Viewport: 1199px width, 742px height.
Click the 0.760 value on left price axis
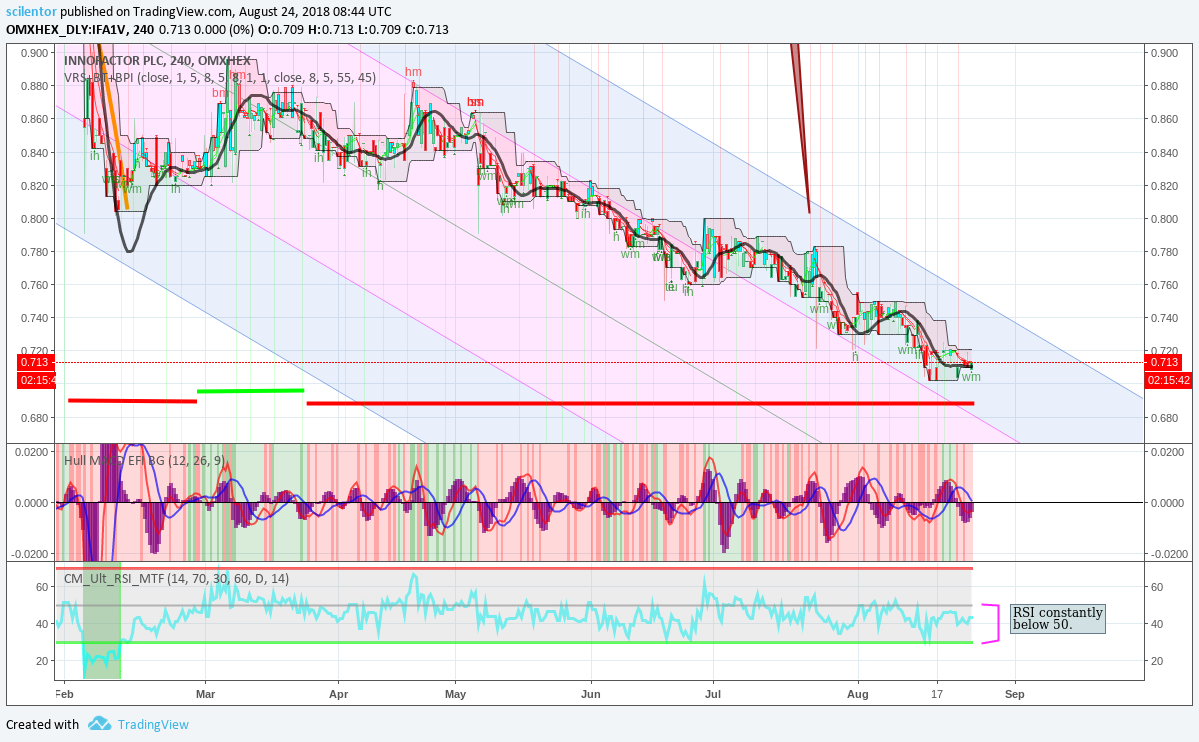click(x=34, y=285)
